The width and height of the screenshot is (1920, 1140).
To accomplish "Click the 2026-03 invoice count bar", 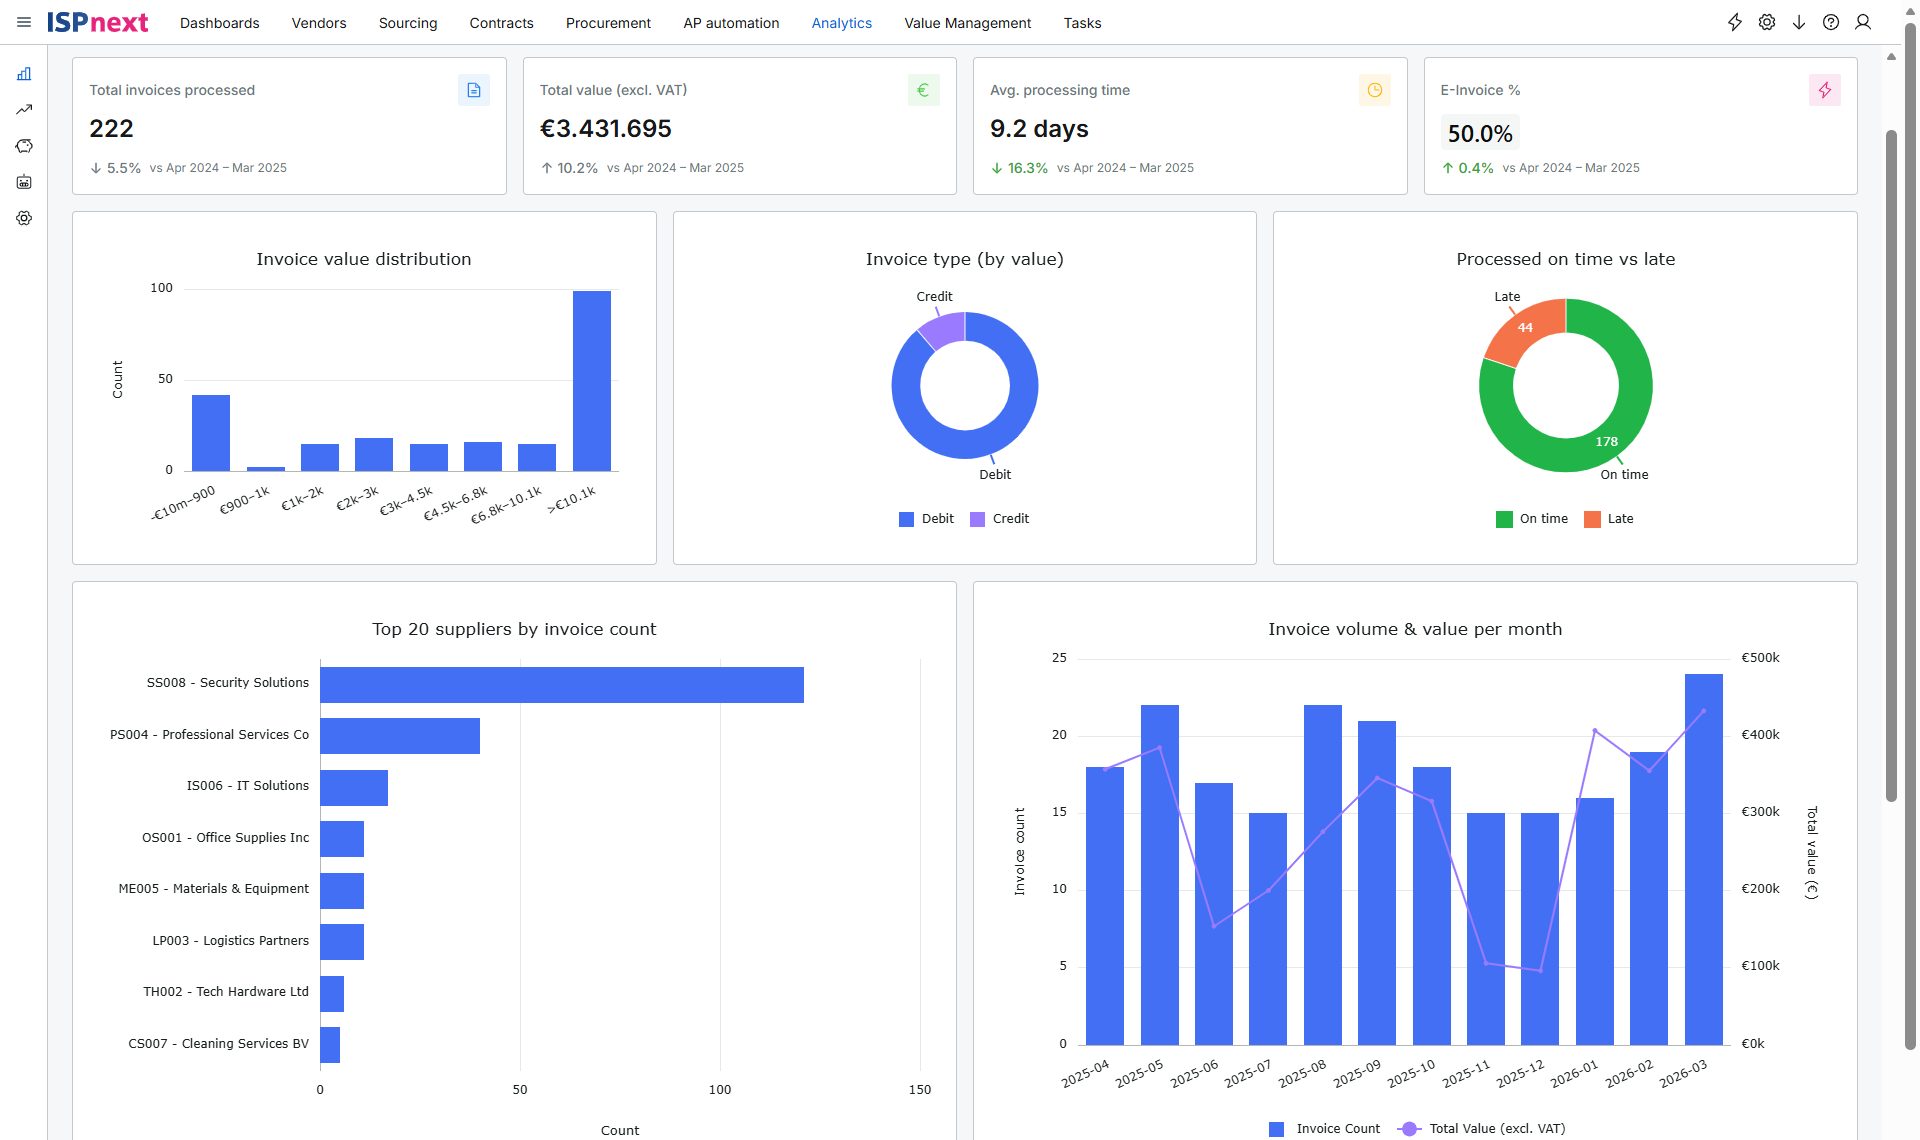I will click(1704, 860).
